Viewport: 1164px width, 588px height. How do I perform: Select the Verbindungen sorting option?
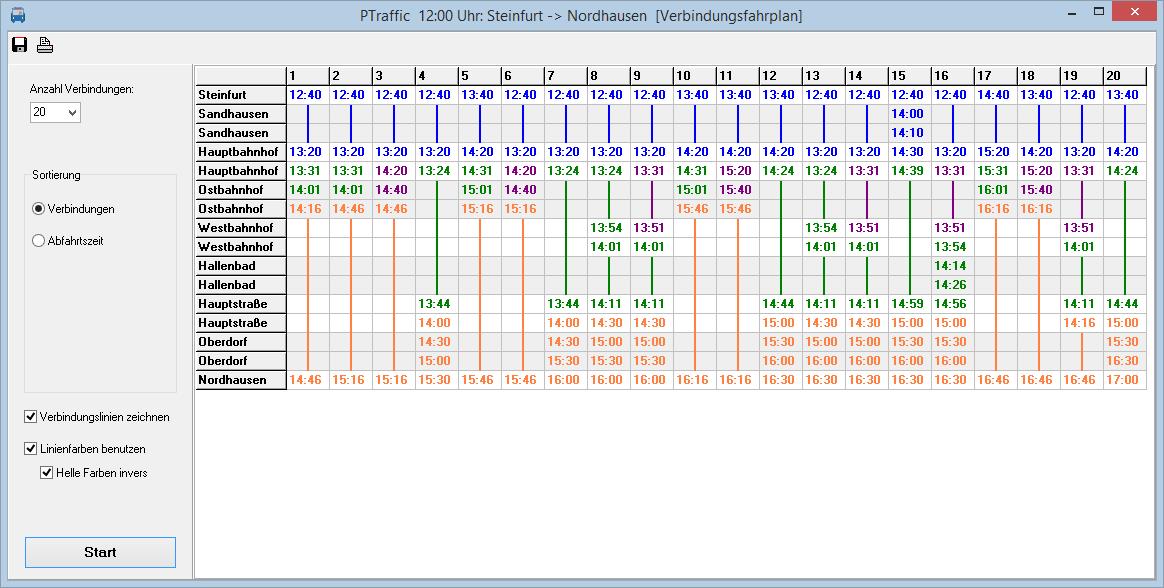point(39,209)
